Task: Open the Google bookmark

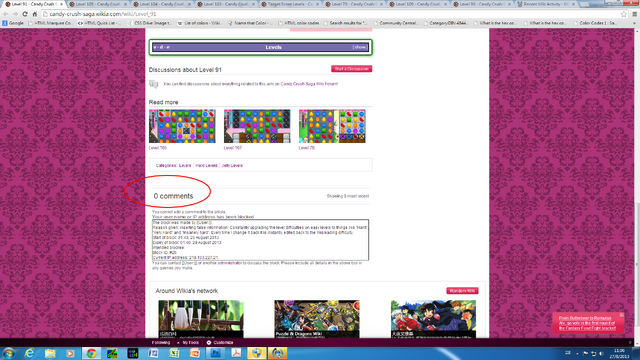Action: click(13, 23)
